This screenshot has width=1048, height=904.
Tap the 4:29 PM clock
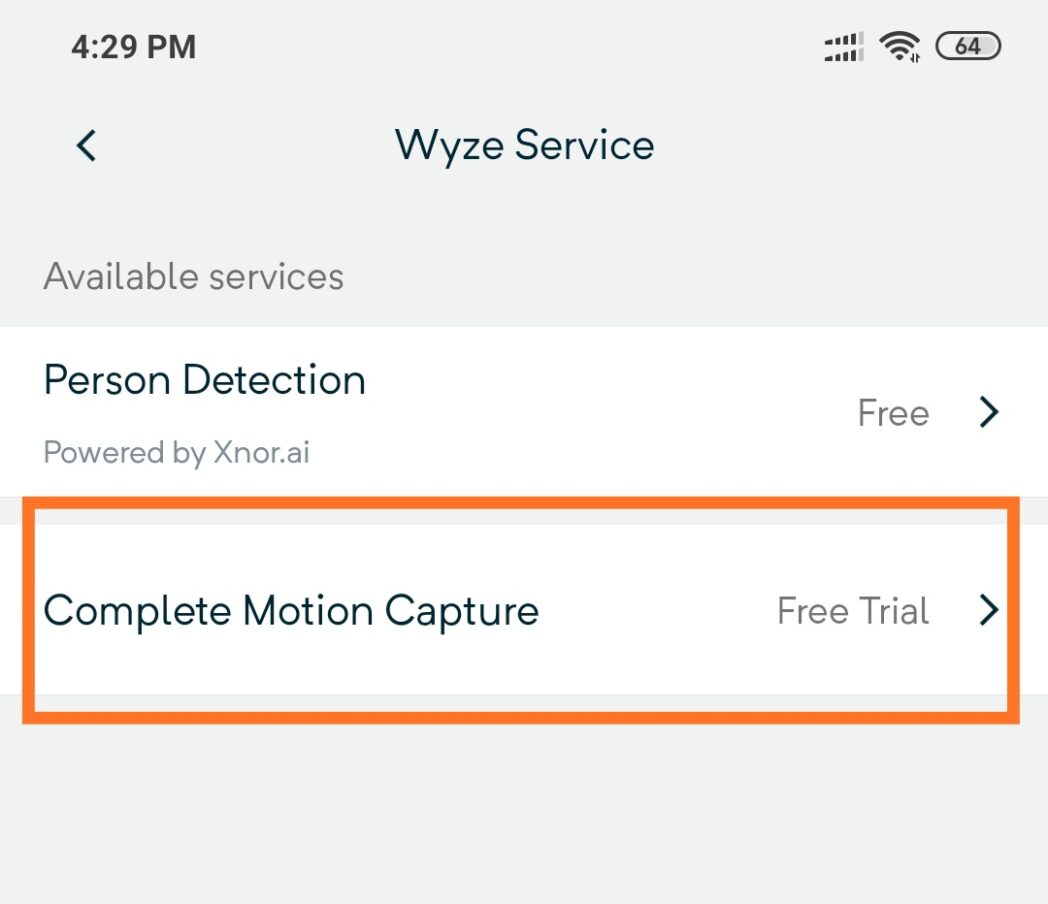133,47
